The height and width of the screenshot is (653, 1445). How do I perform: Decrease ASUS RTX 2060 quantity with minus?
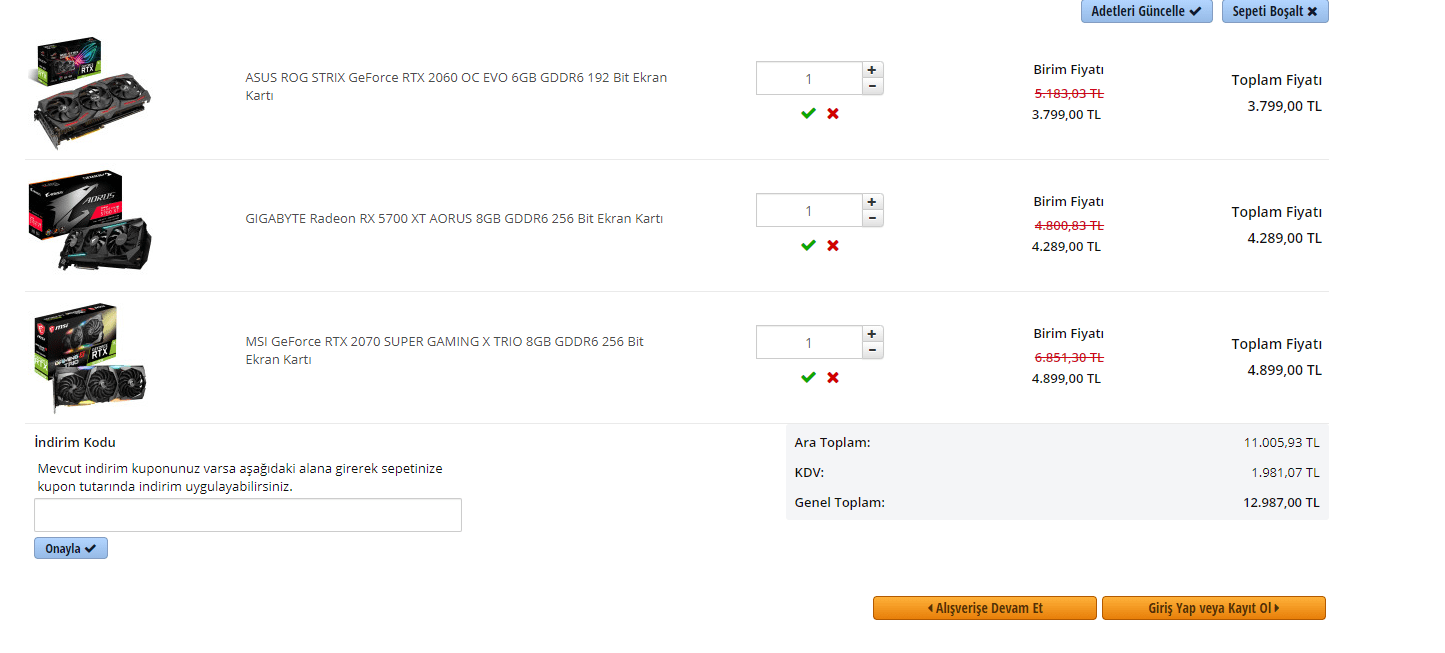[872, 86]
